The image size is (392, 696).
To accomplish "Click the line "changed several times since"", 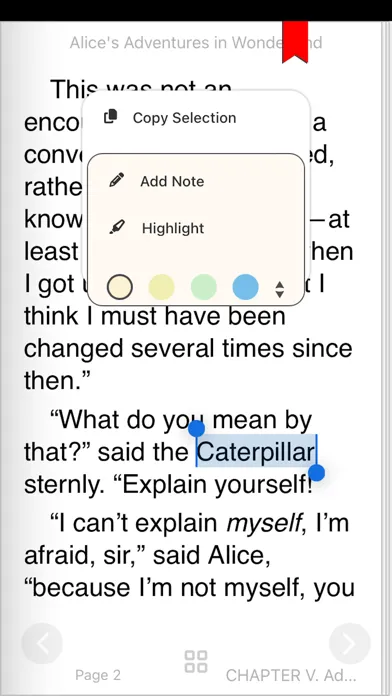I will 188,348.
